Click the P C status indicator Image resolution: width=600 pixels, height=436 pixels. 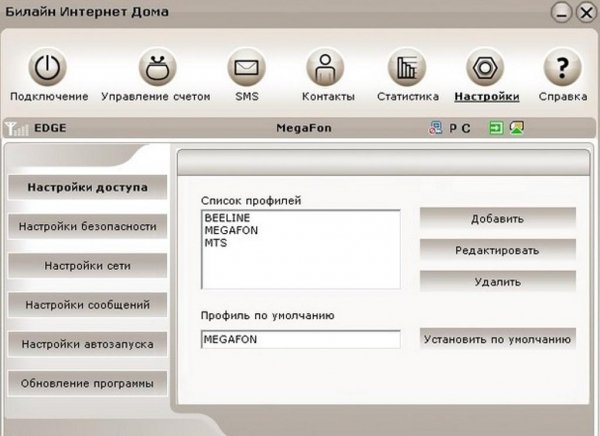tap(460, 128)
